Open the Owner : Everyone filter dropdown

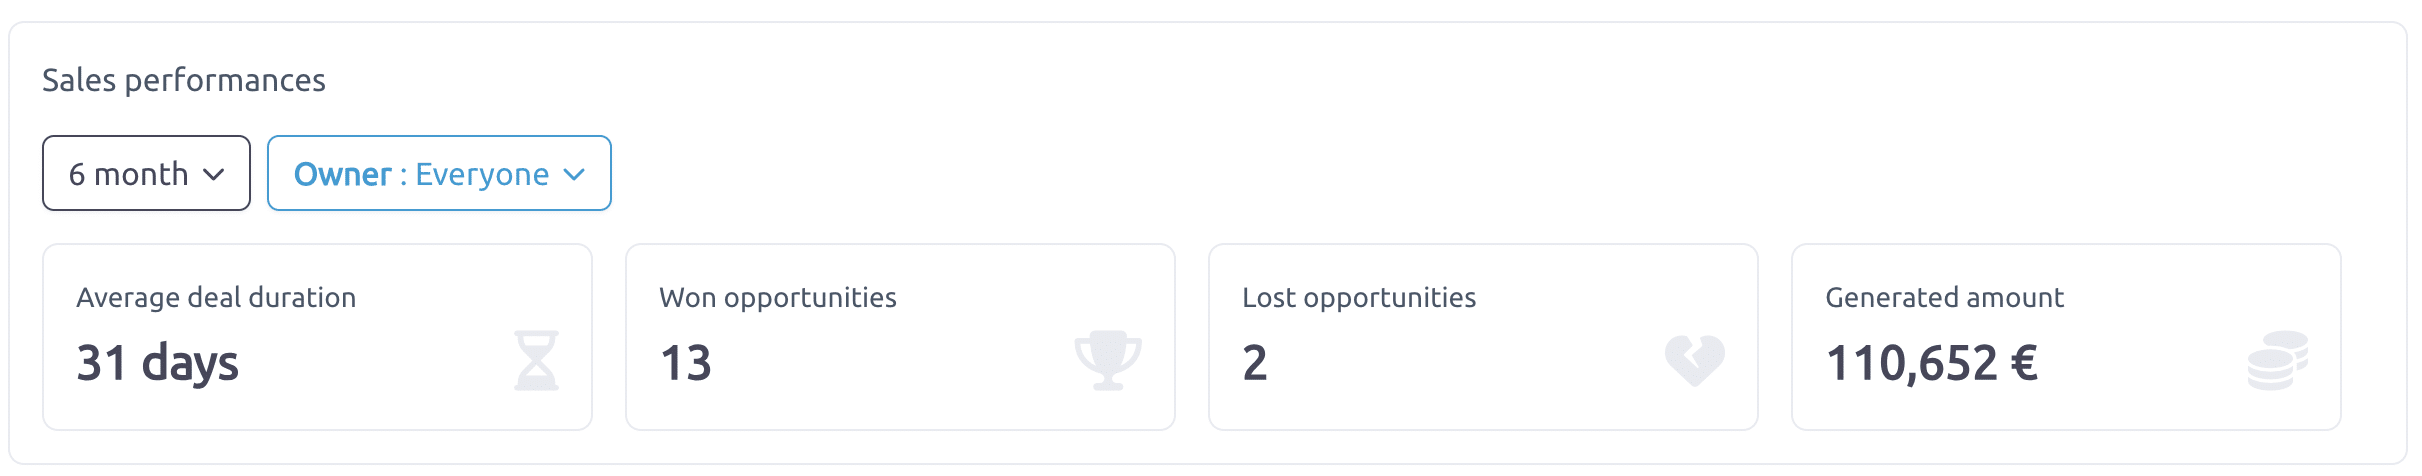439,173
